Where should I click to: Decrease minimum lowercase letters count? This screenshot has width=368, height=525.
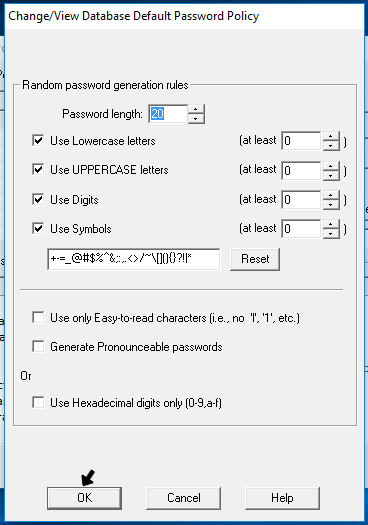pyautogui.click(x=331, y=145)
